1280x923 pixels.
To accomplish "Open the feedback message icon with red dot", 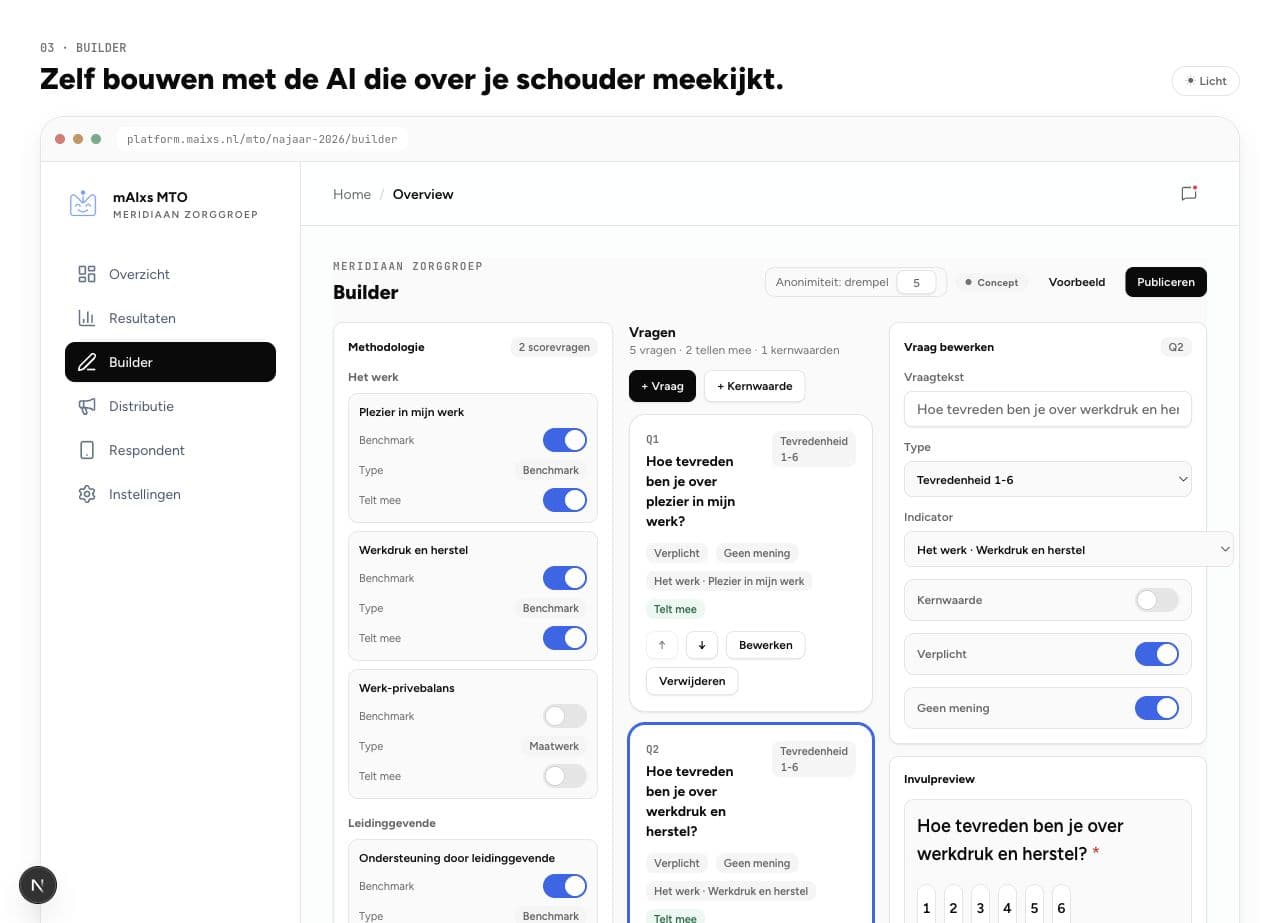I will (1189, 193).
